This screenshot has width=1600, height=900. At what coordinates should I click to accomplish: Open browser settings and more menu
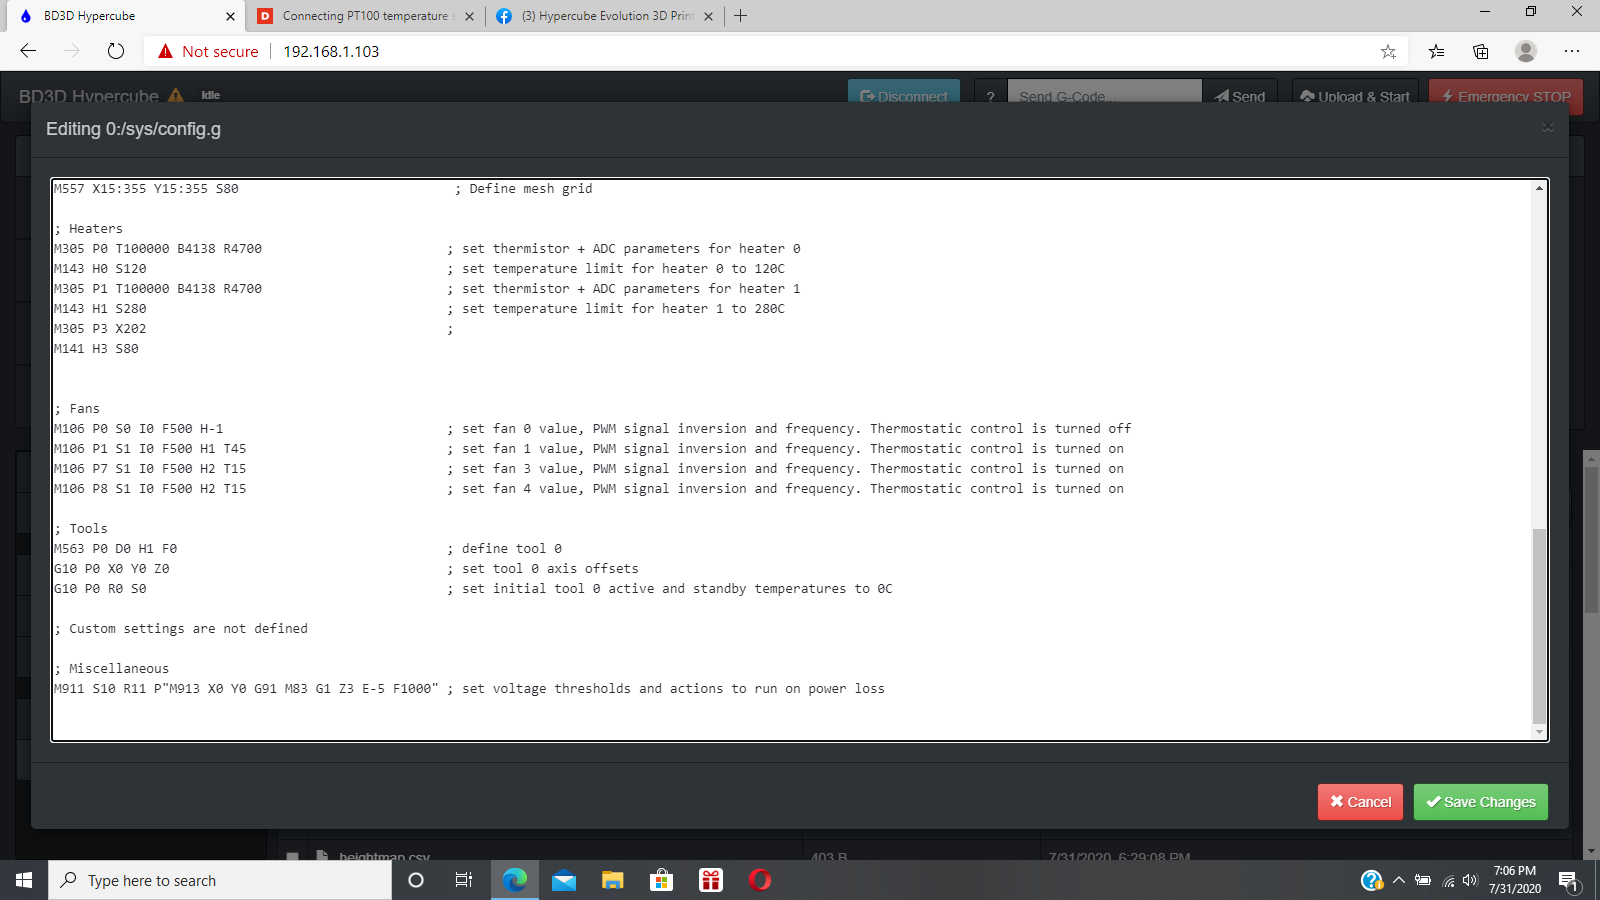pos(1572,51)
